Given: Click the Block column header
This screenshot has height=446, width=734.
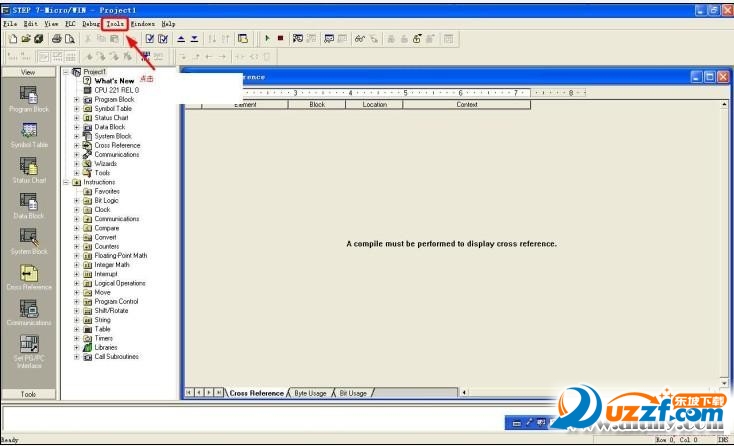Looking at the screenshot, I should (x=317, y=104).
